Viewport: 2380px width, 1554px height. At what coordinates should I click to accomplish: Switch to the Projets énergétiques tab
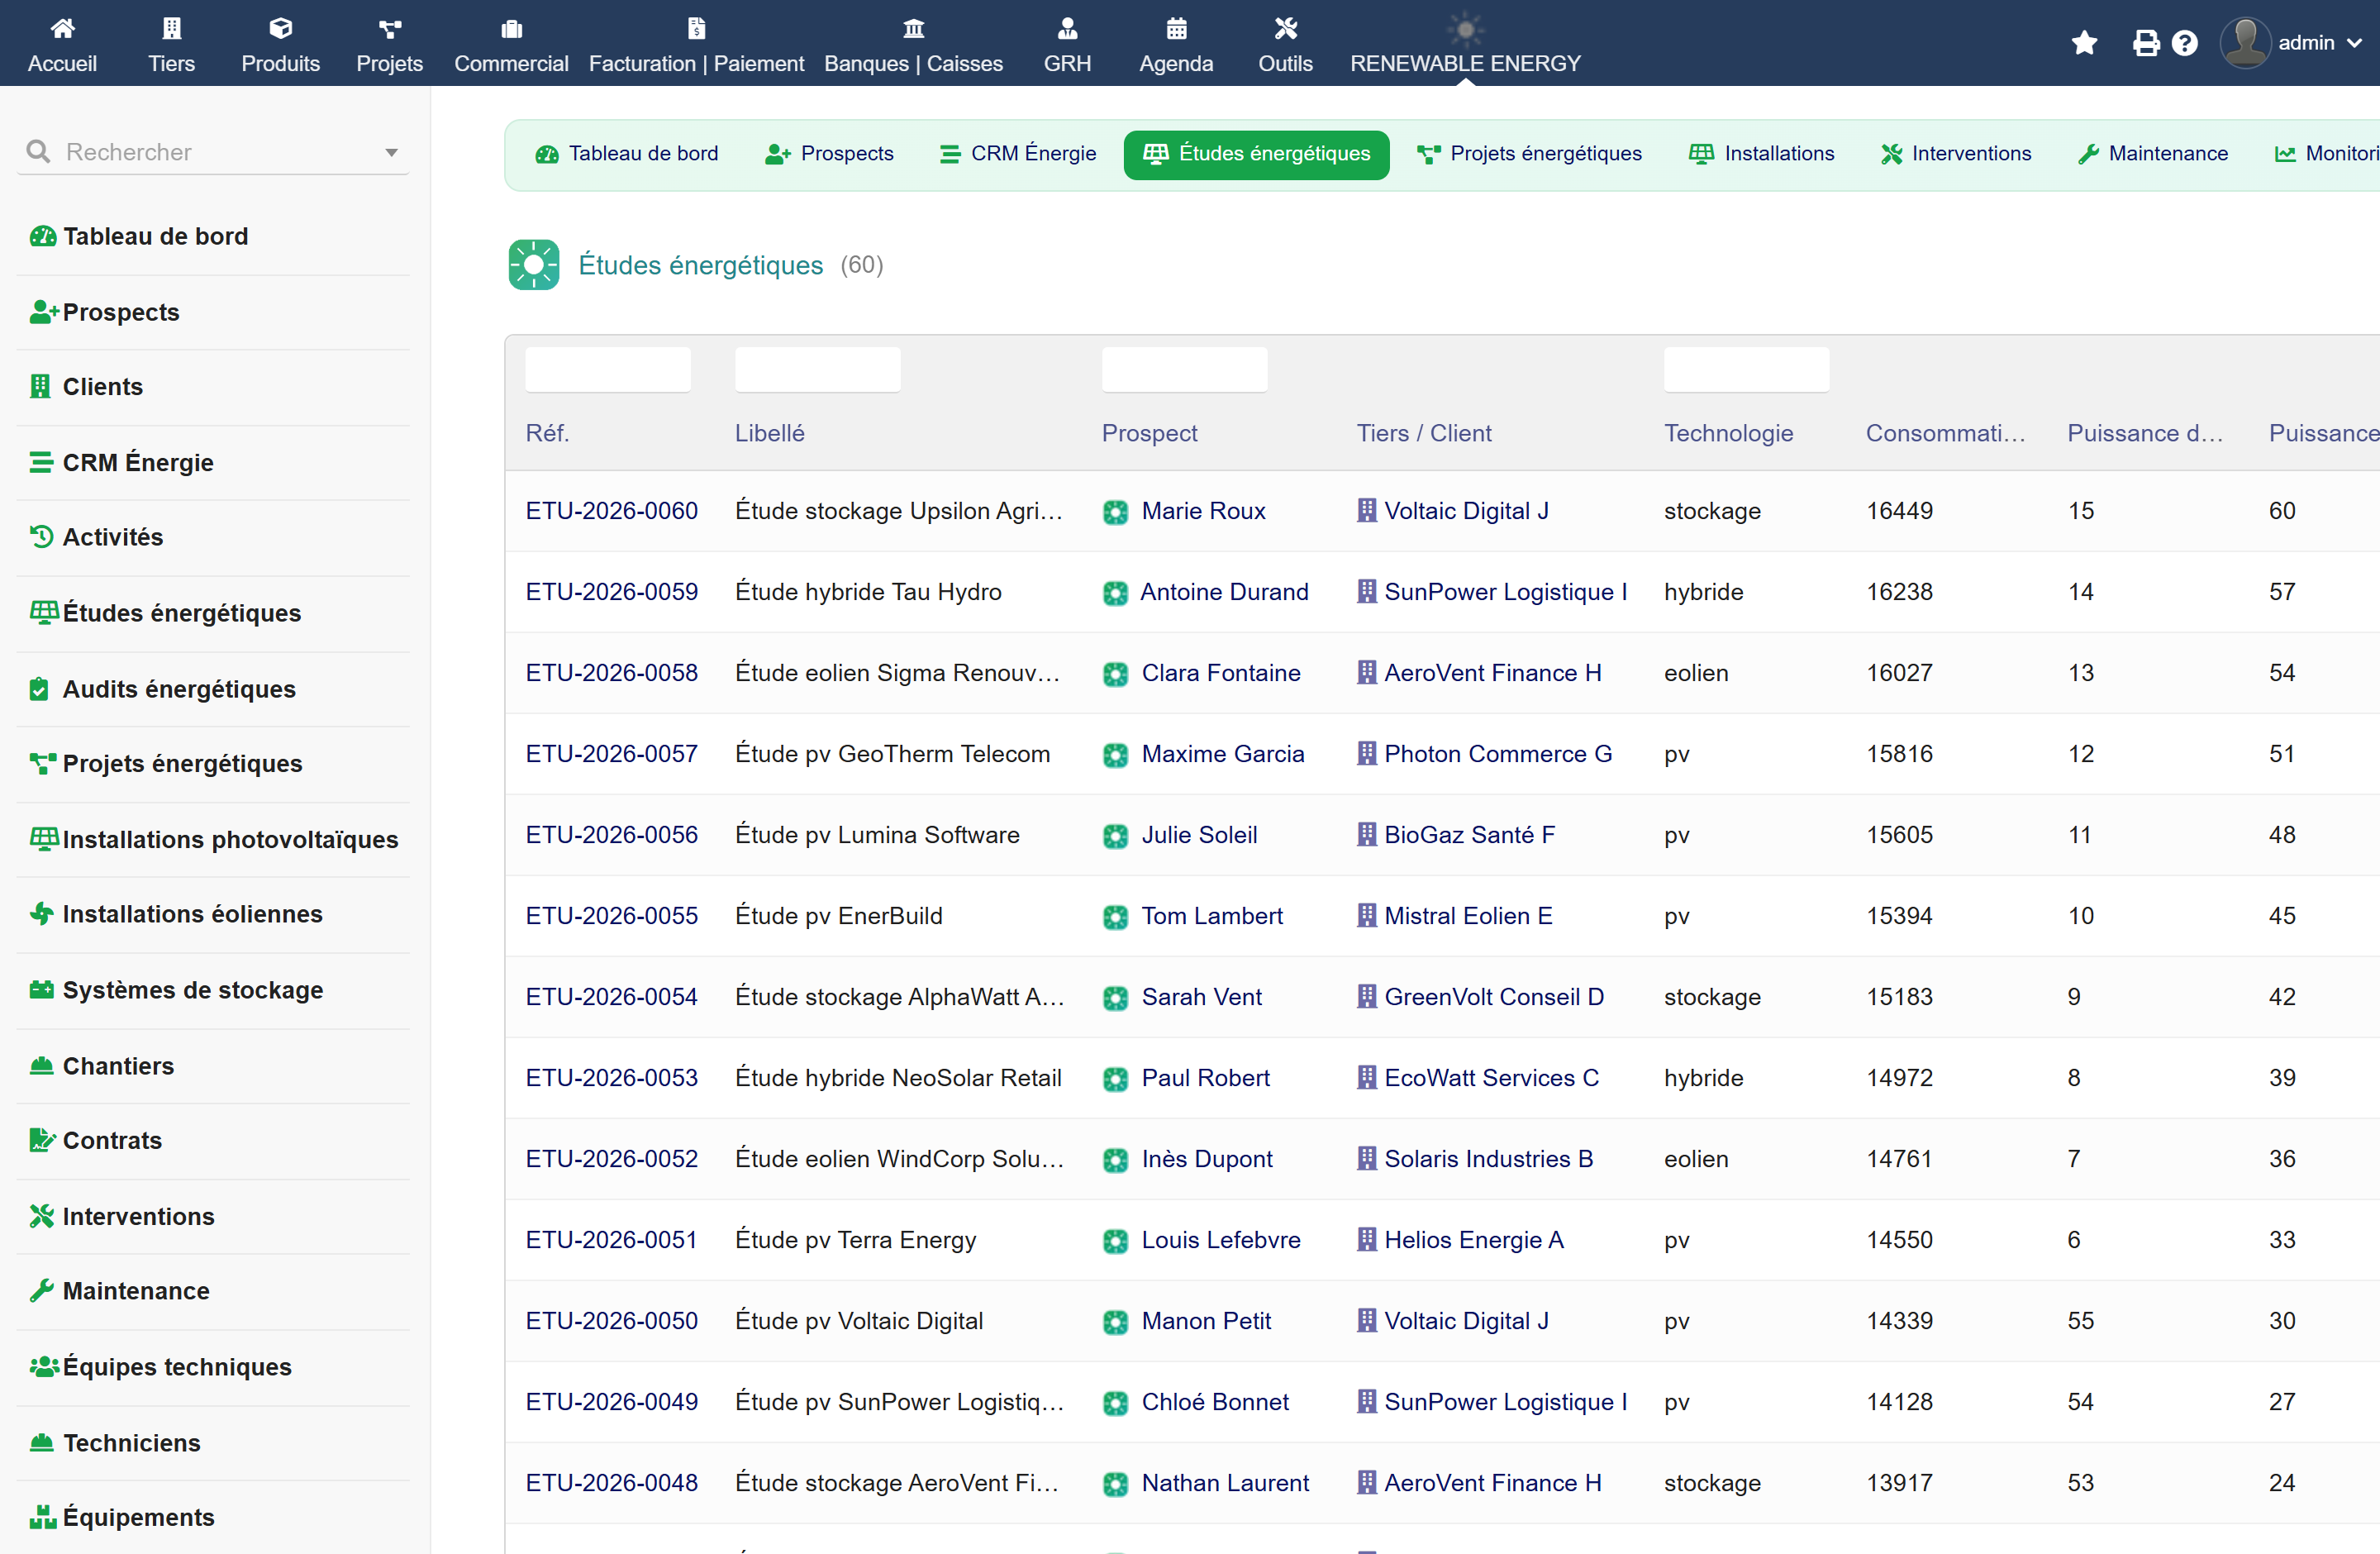click(x=1530, y=154)
